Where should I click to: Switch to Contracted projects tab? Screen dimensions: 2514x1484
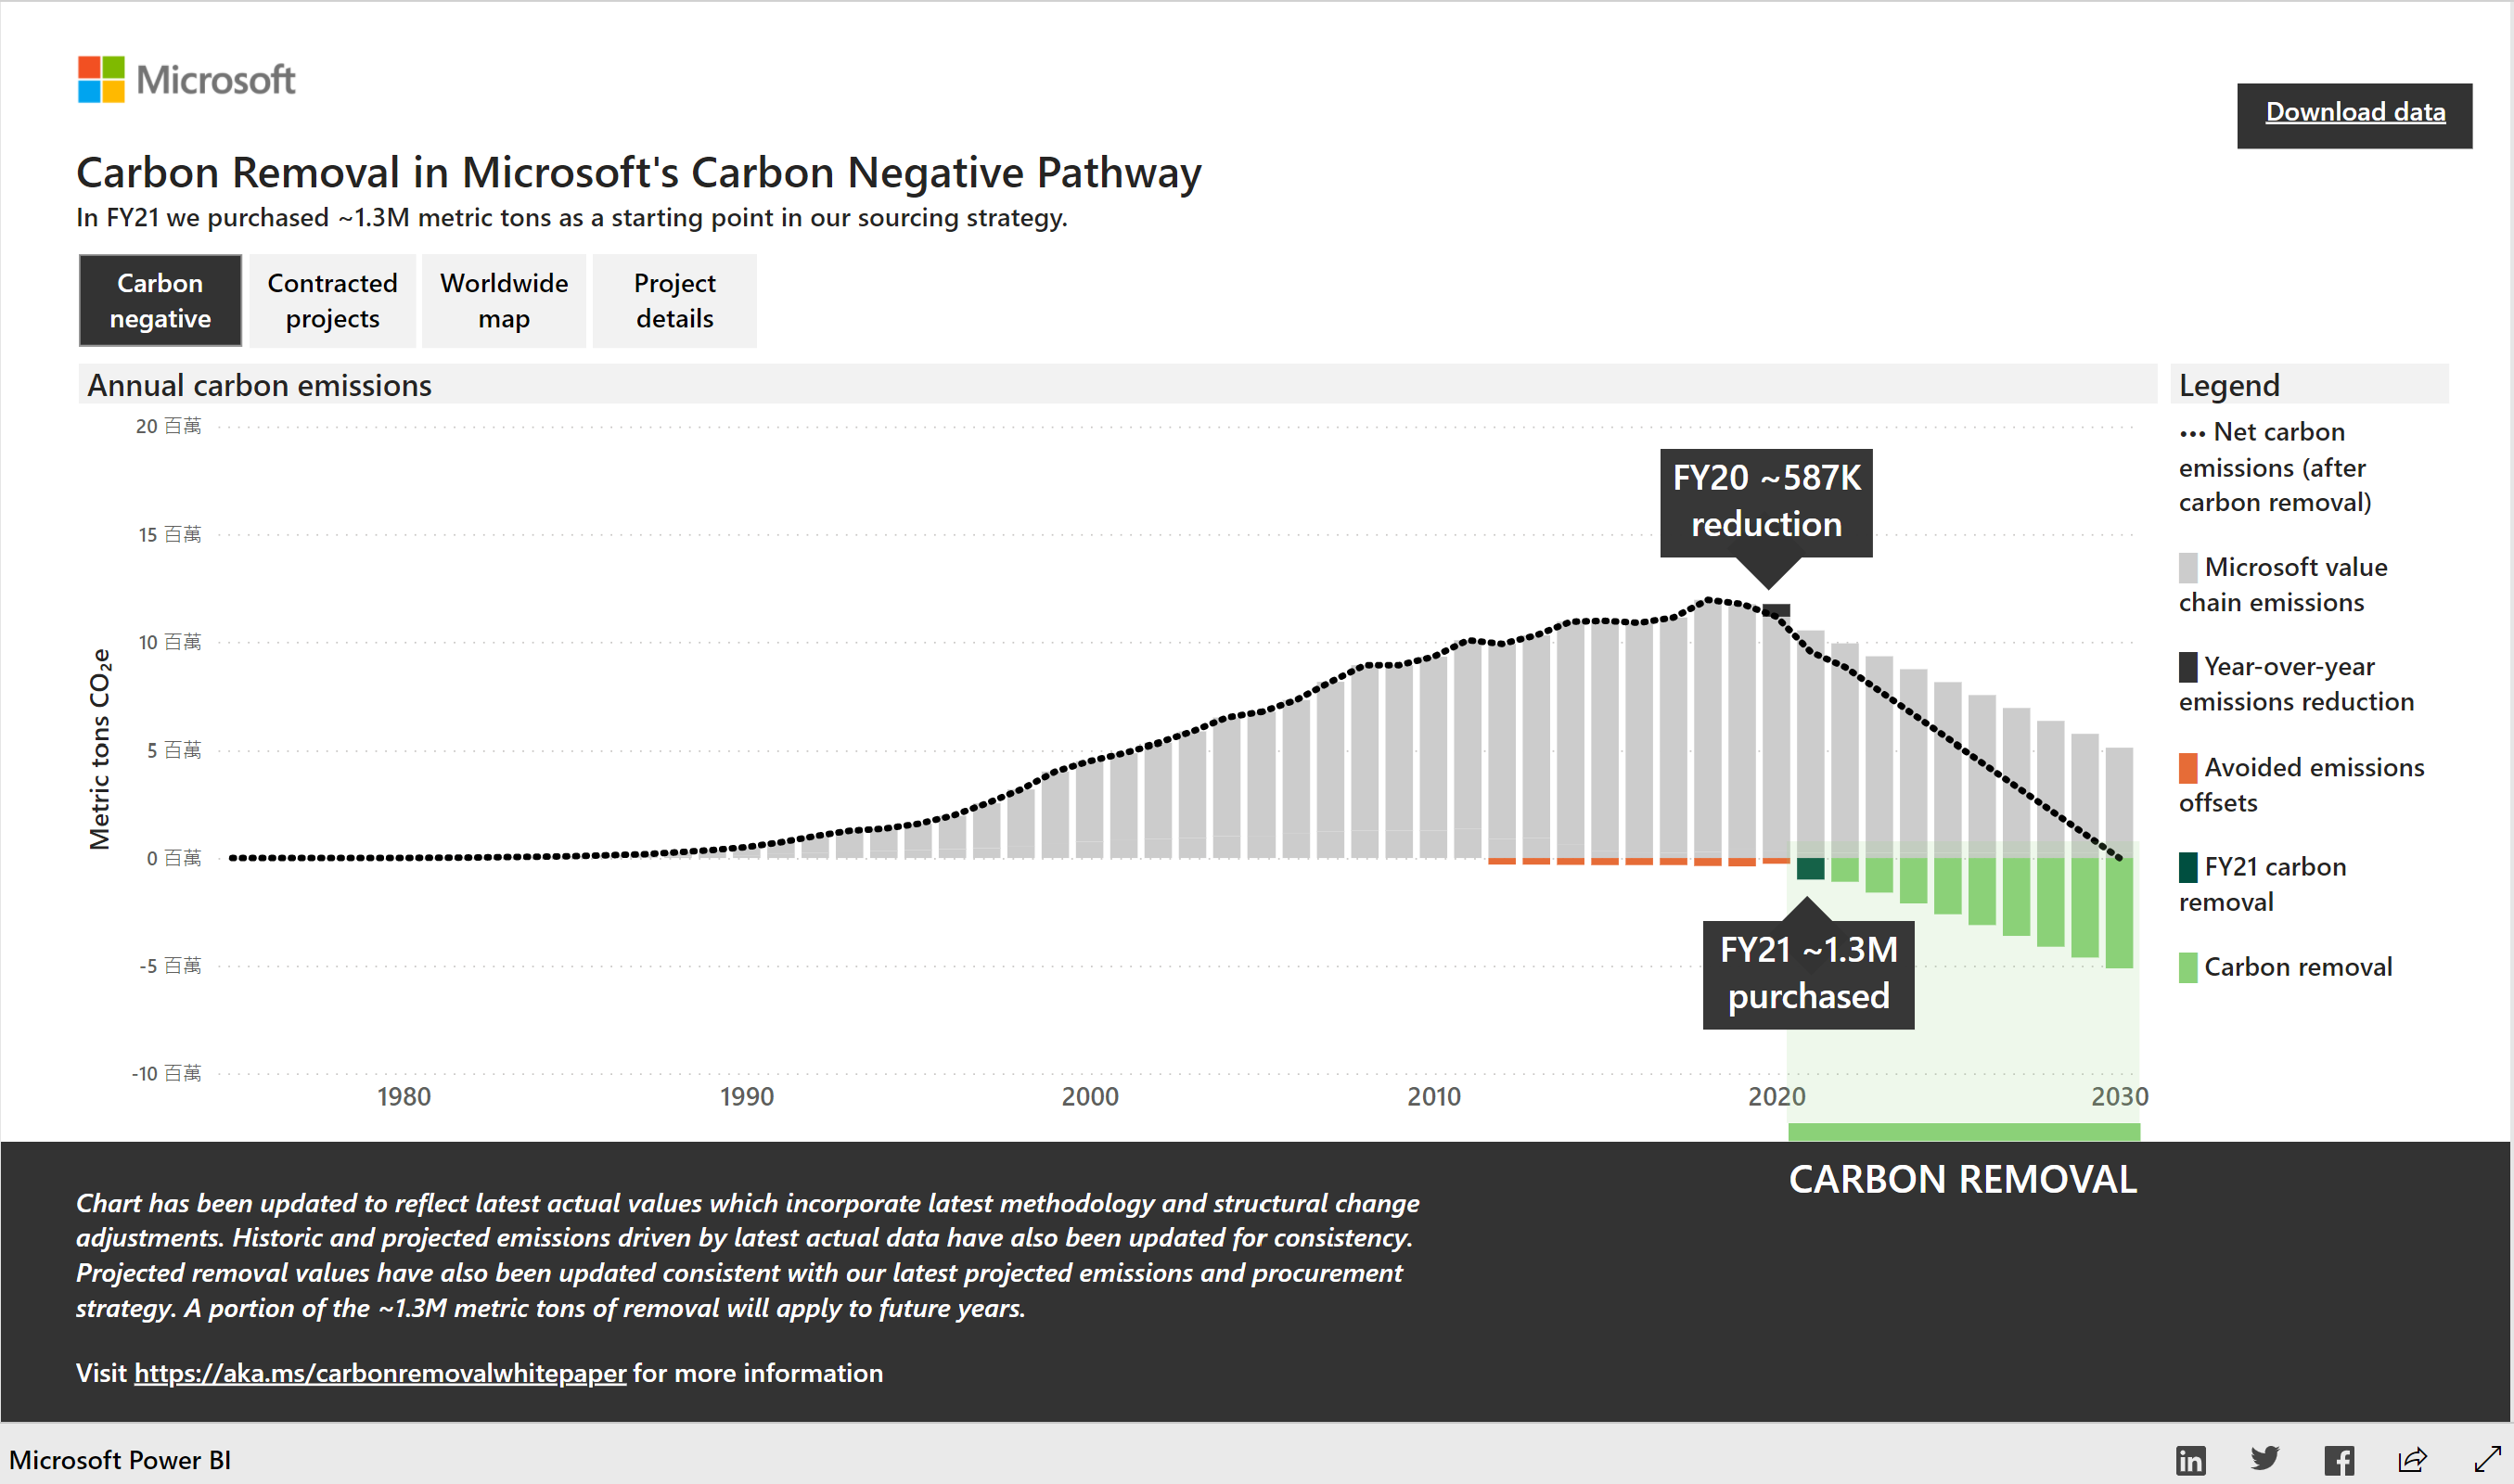click(332, 300)
